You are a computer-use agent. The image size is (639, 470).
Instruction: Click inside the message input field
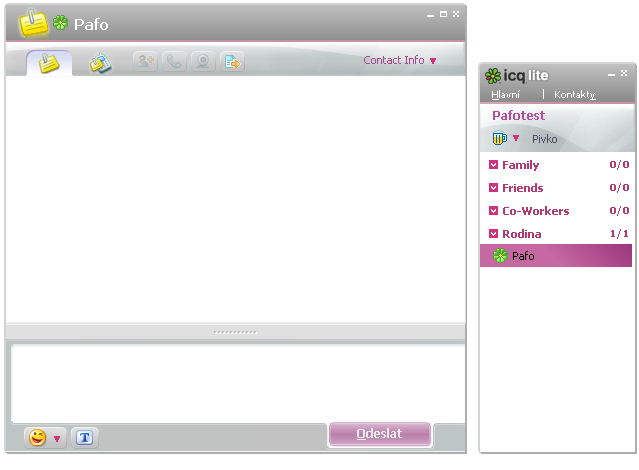coord(238,384)
